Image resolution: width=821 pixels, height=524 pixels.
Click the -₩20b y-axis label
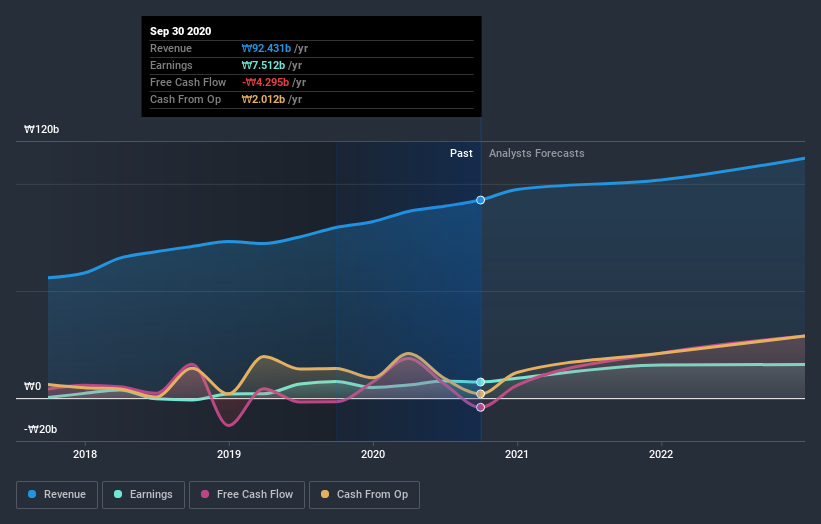tap(40, 429)
